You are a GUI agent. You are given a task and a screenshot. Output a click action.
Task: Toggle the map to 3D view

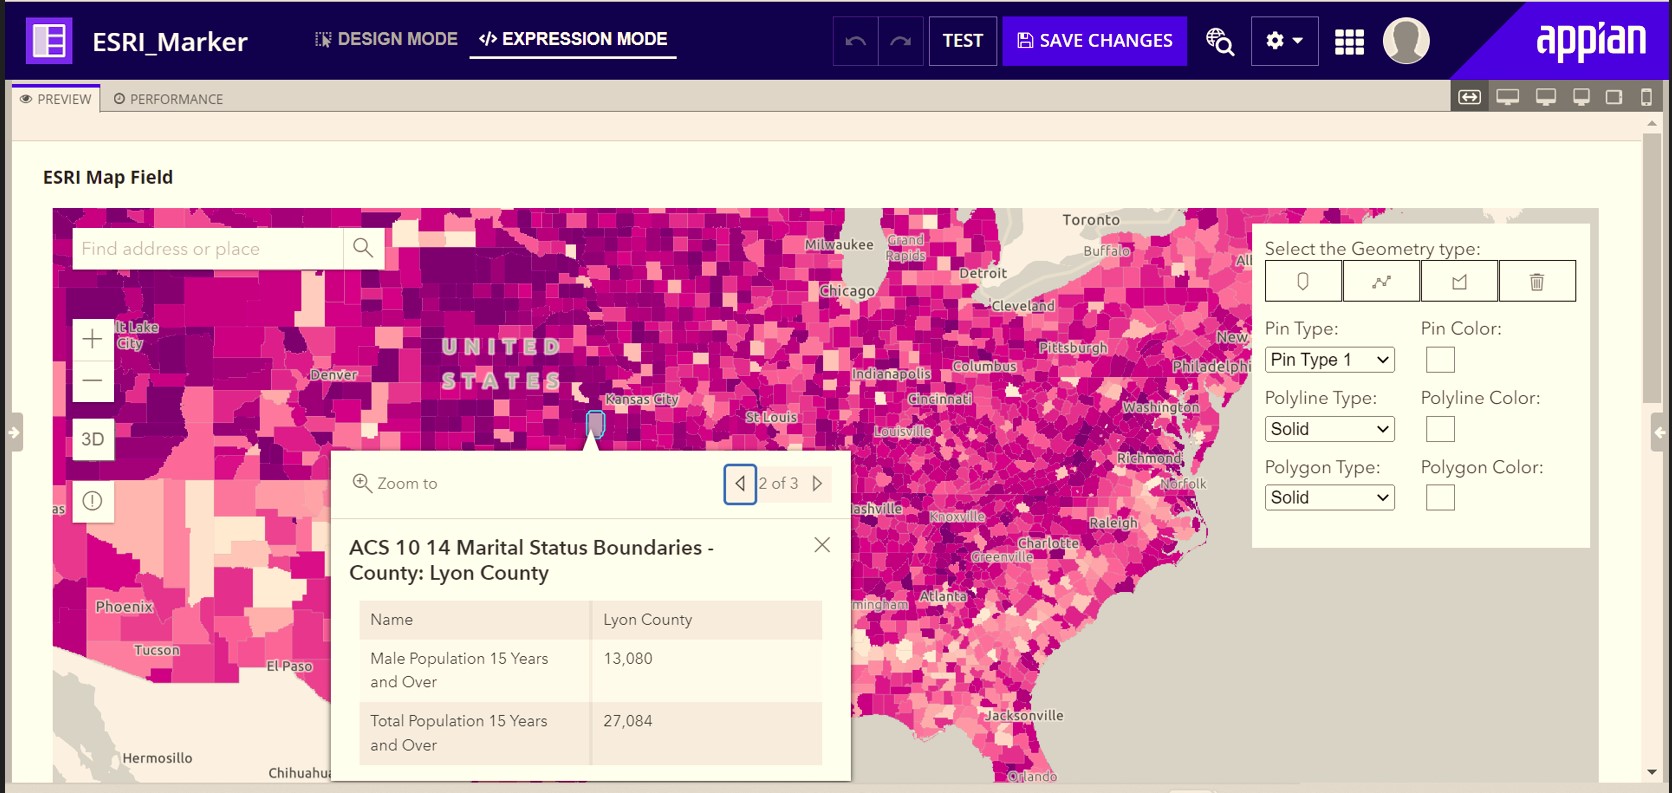tap(92, 439)
